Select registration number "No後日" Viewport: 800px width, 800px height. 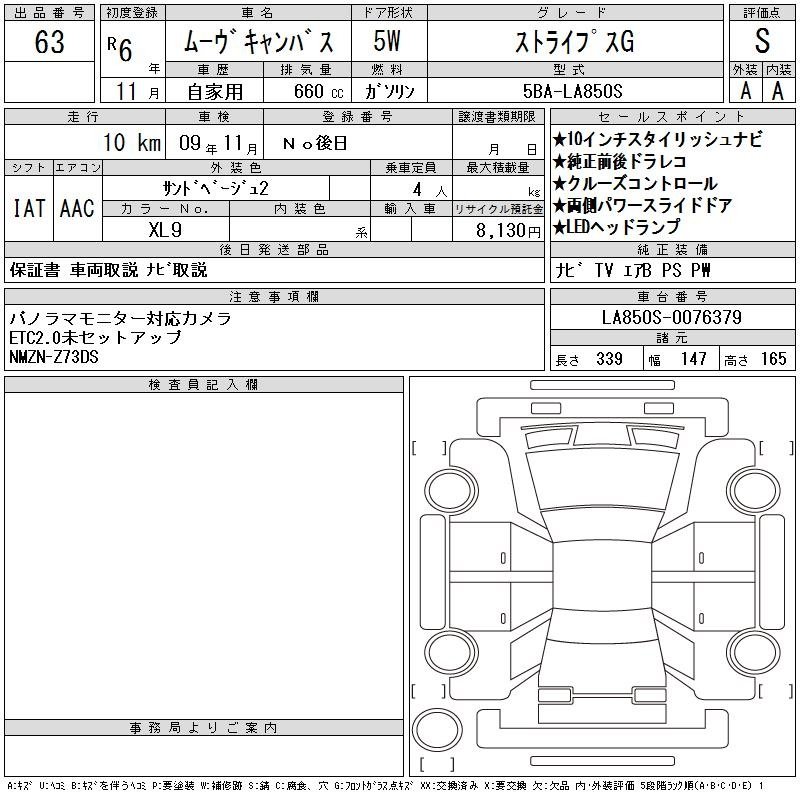coord(315,143)
